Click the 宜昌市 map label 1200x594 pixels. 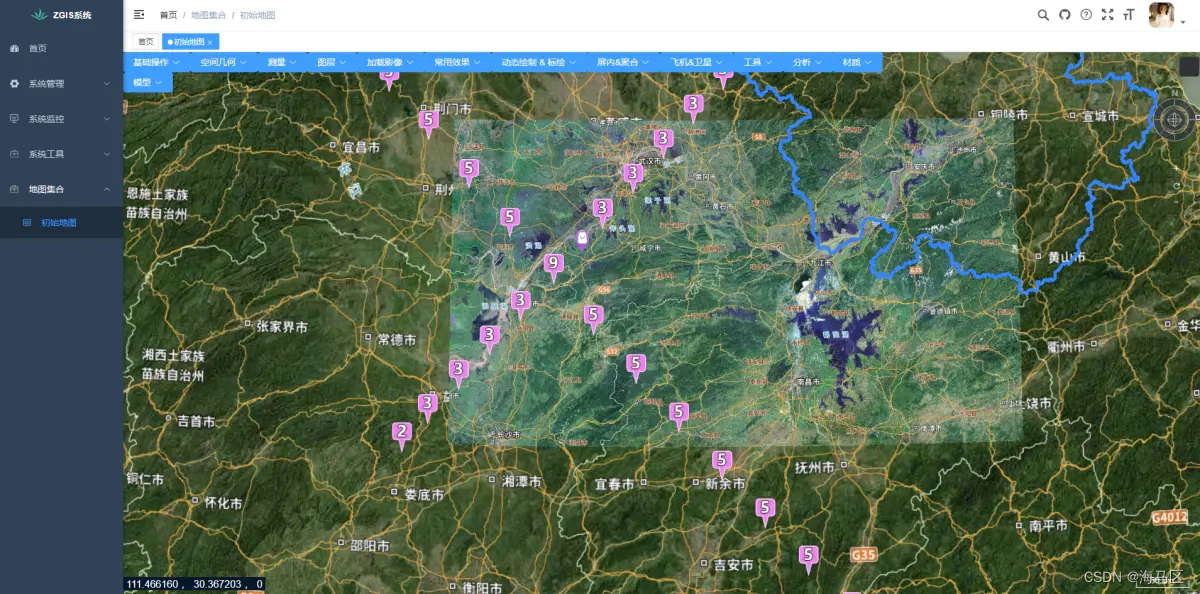361,146
